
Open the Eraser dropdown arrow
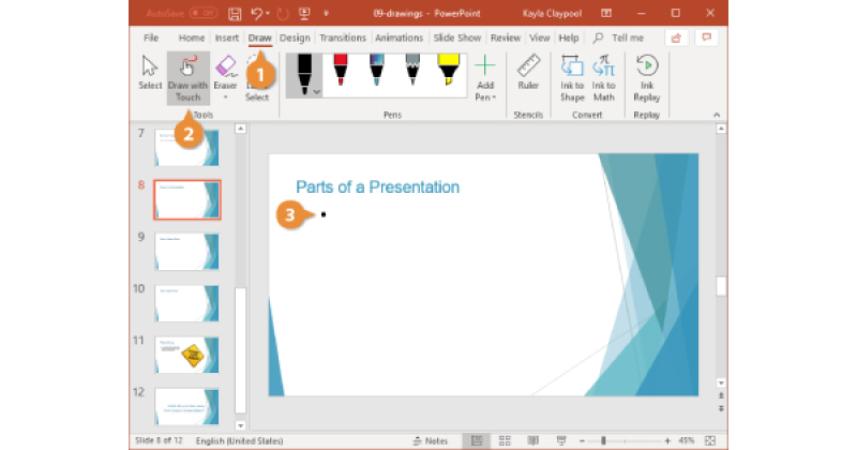pyautogui.click(x=225, y=98)
